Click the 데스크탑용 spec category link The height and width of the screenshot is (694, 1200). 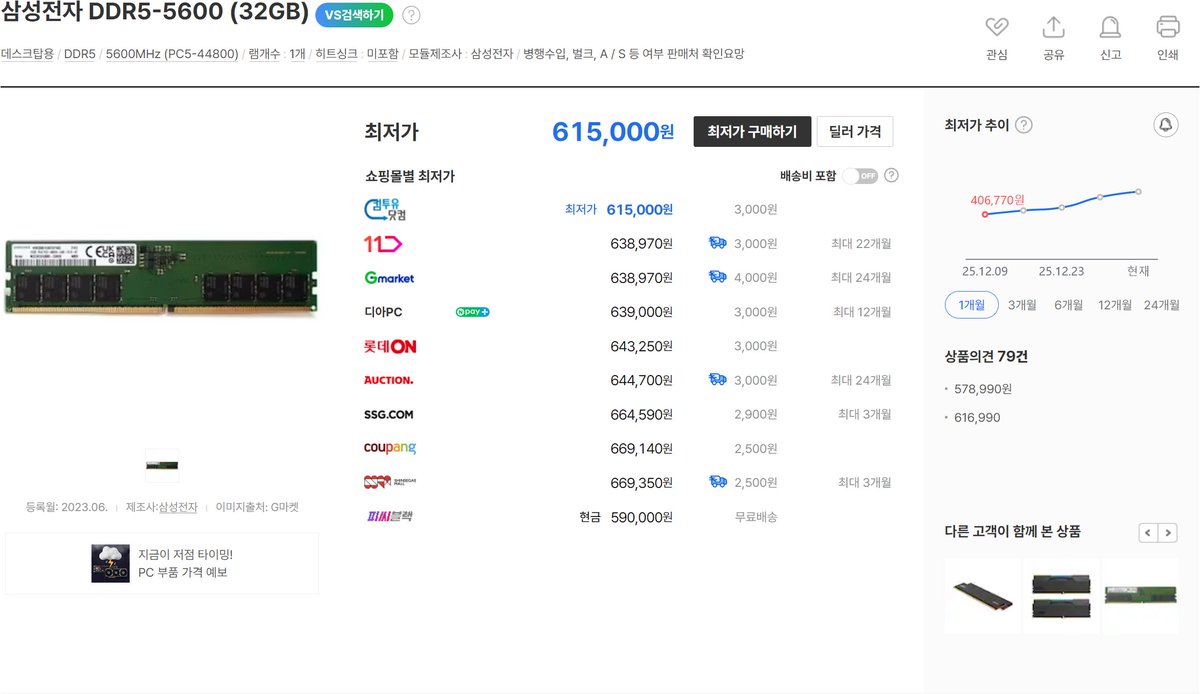click(27, 54)
